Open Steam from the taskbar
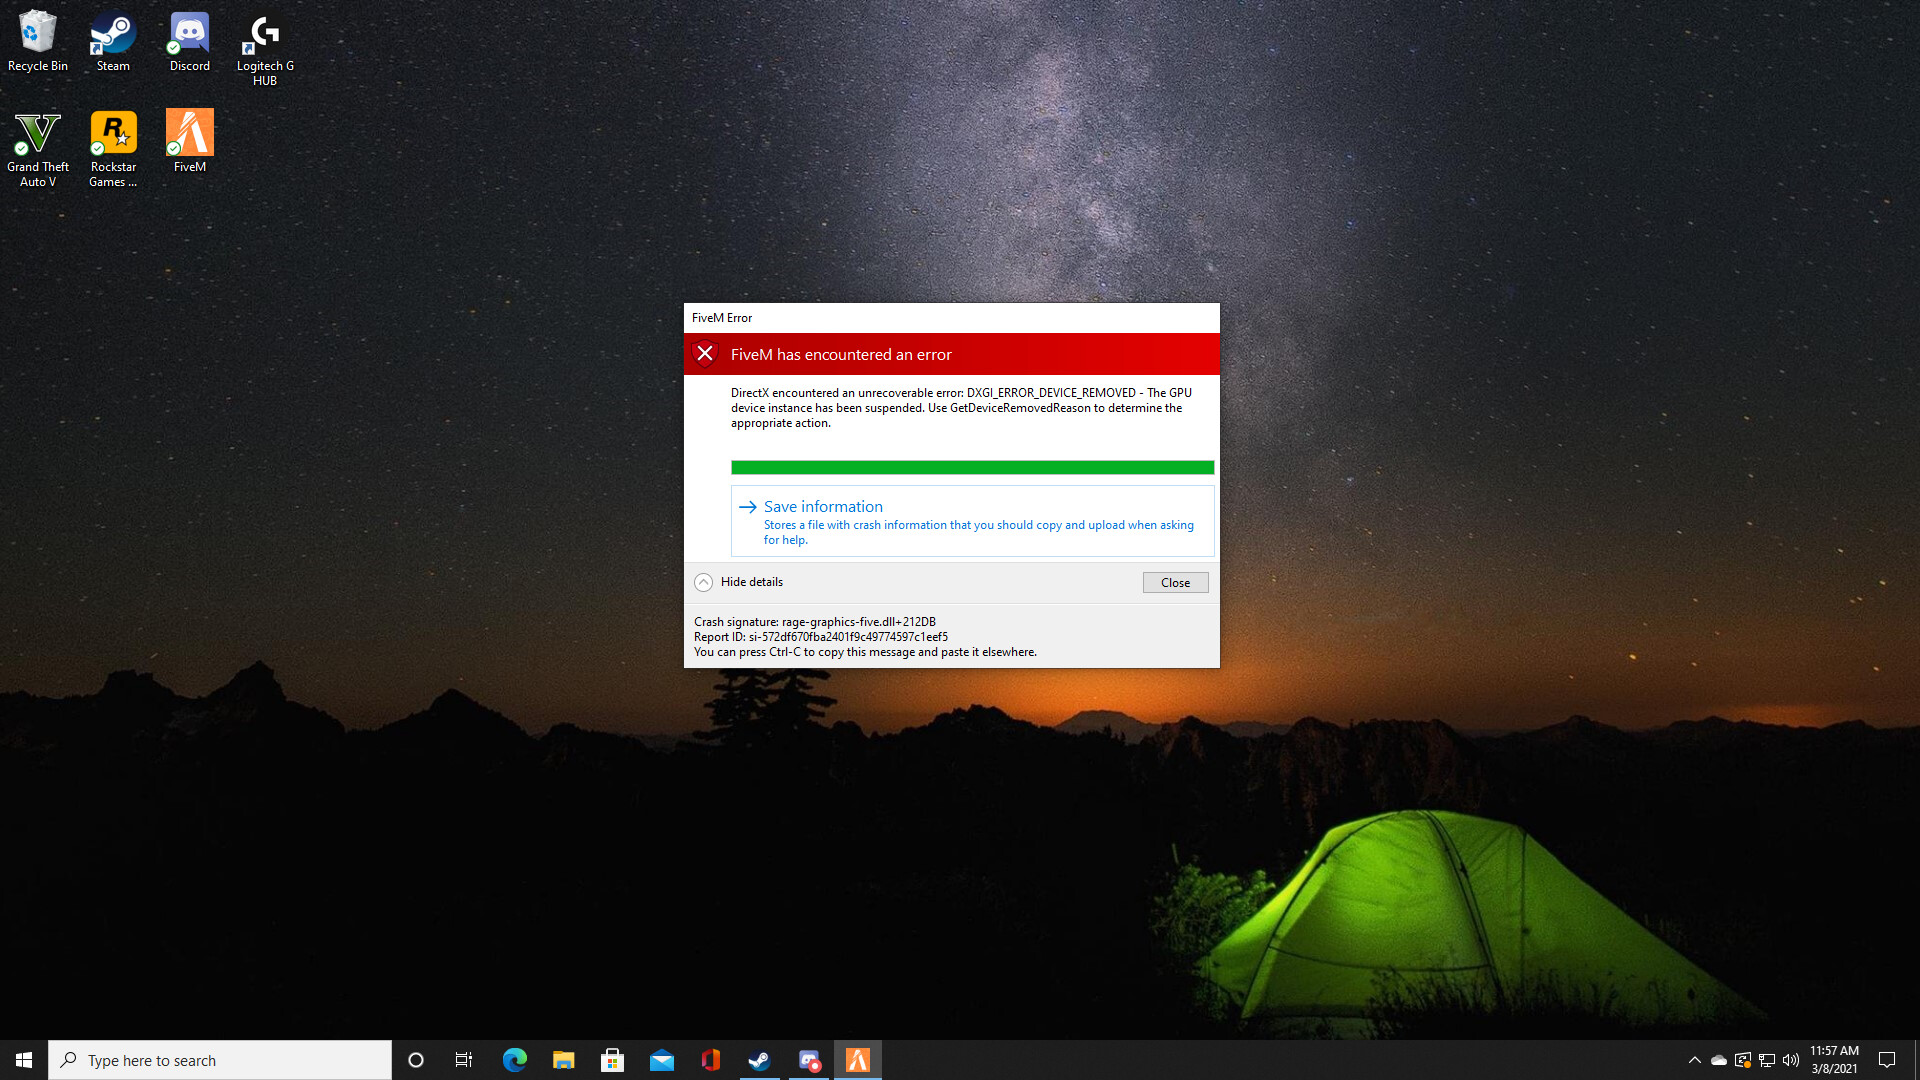The image size is (1920, 1080). (760, 1060)
